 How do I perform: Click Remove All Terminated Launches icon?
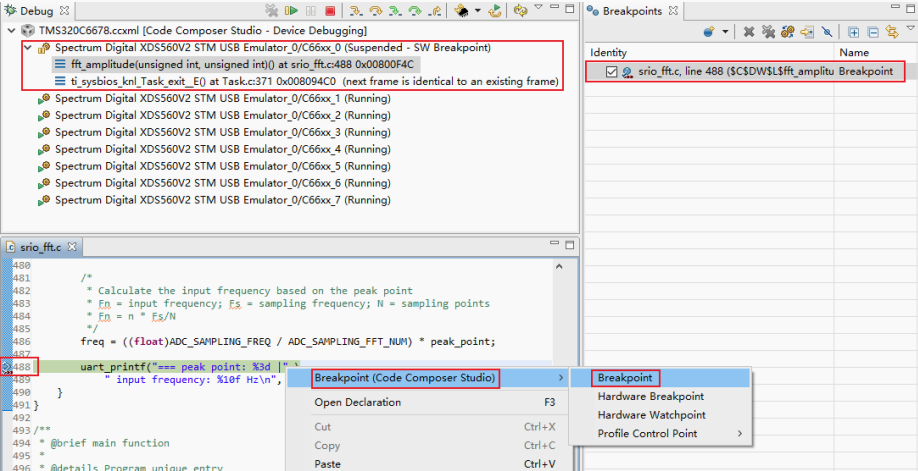272,11
